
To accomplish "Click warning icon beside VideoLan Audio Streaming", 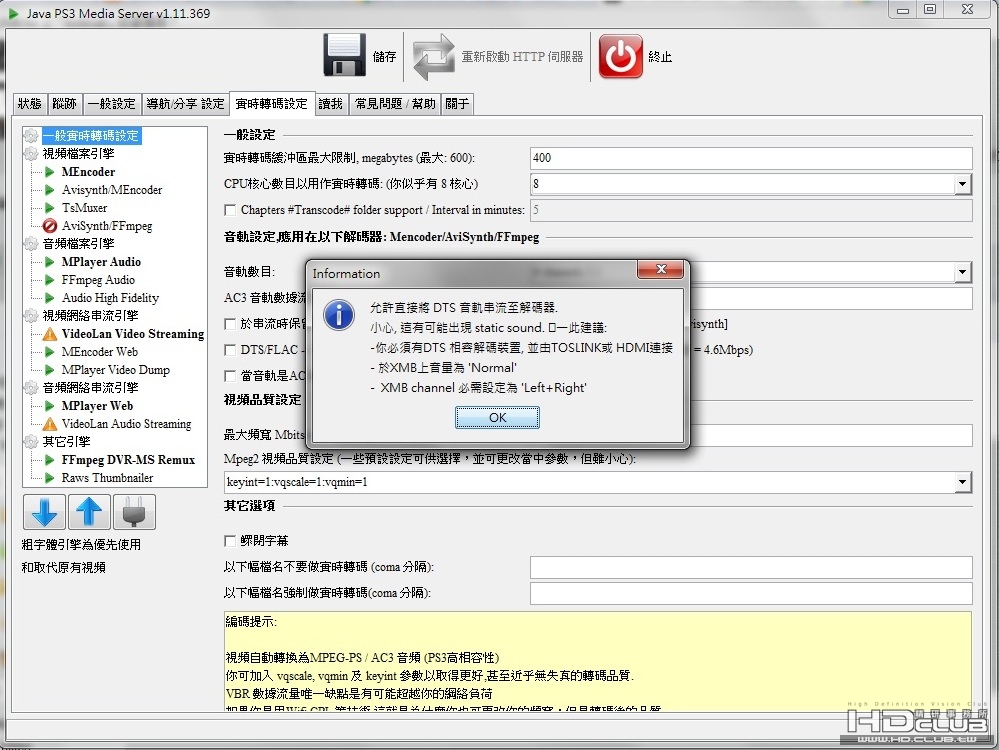I will click(x=50, y=424).
